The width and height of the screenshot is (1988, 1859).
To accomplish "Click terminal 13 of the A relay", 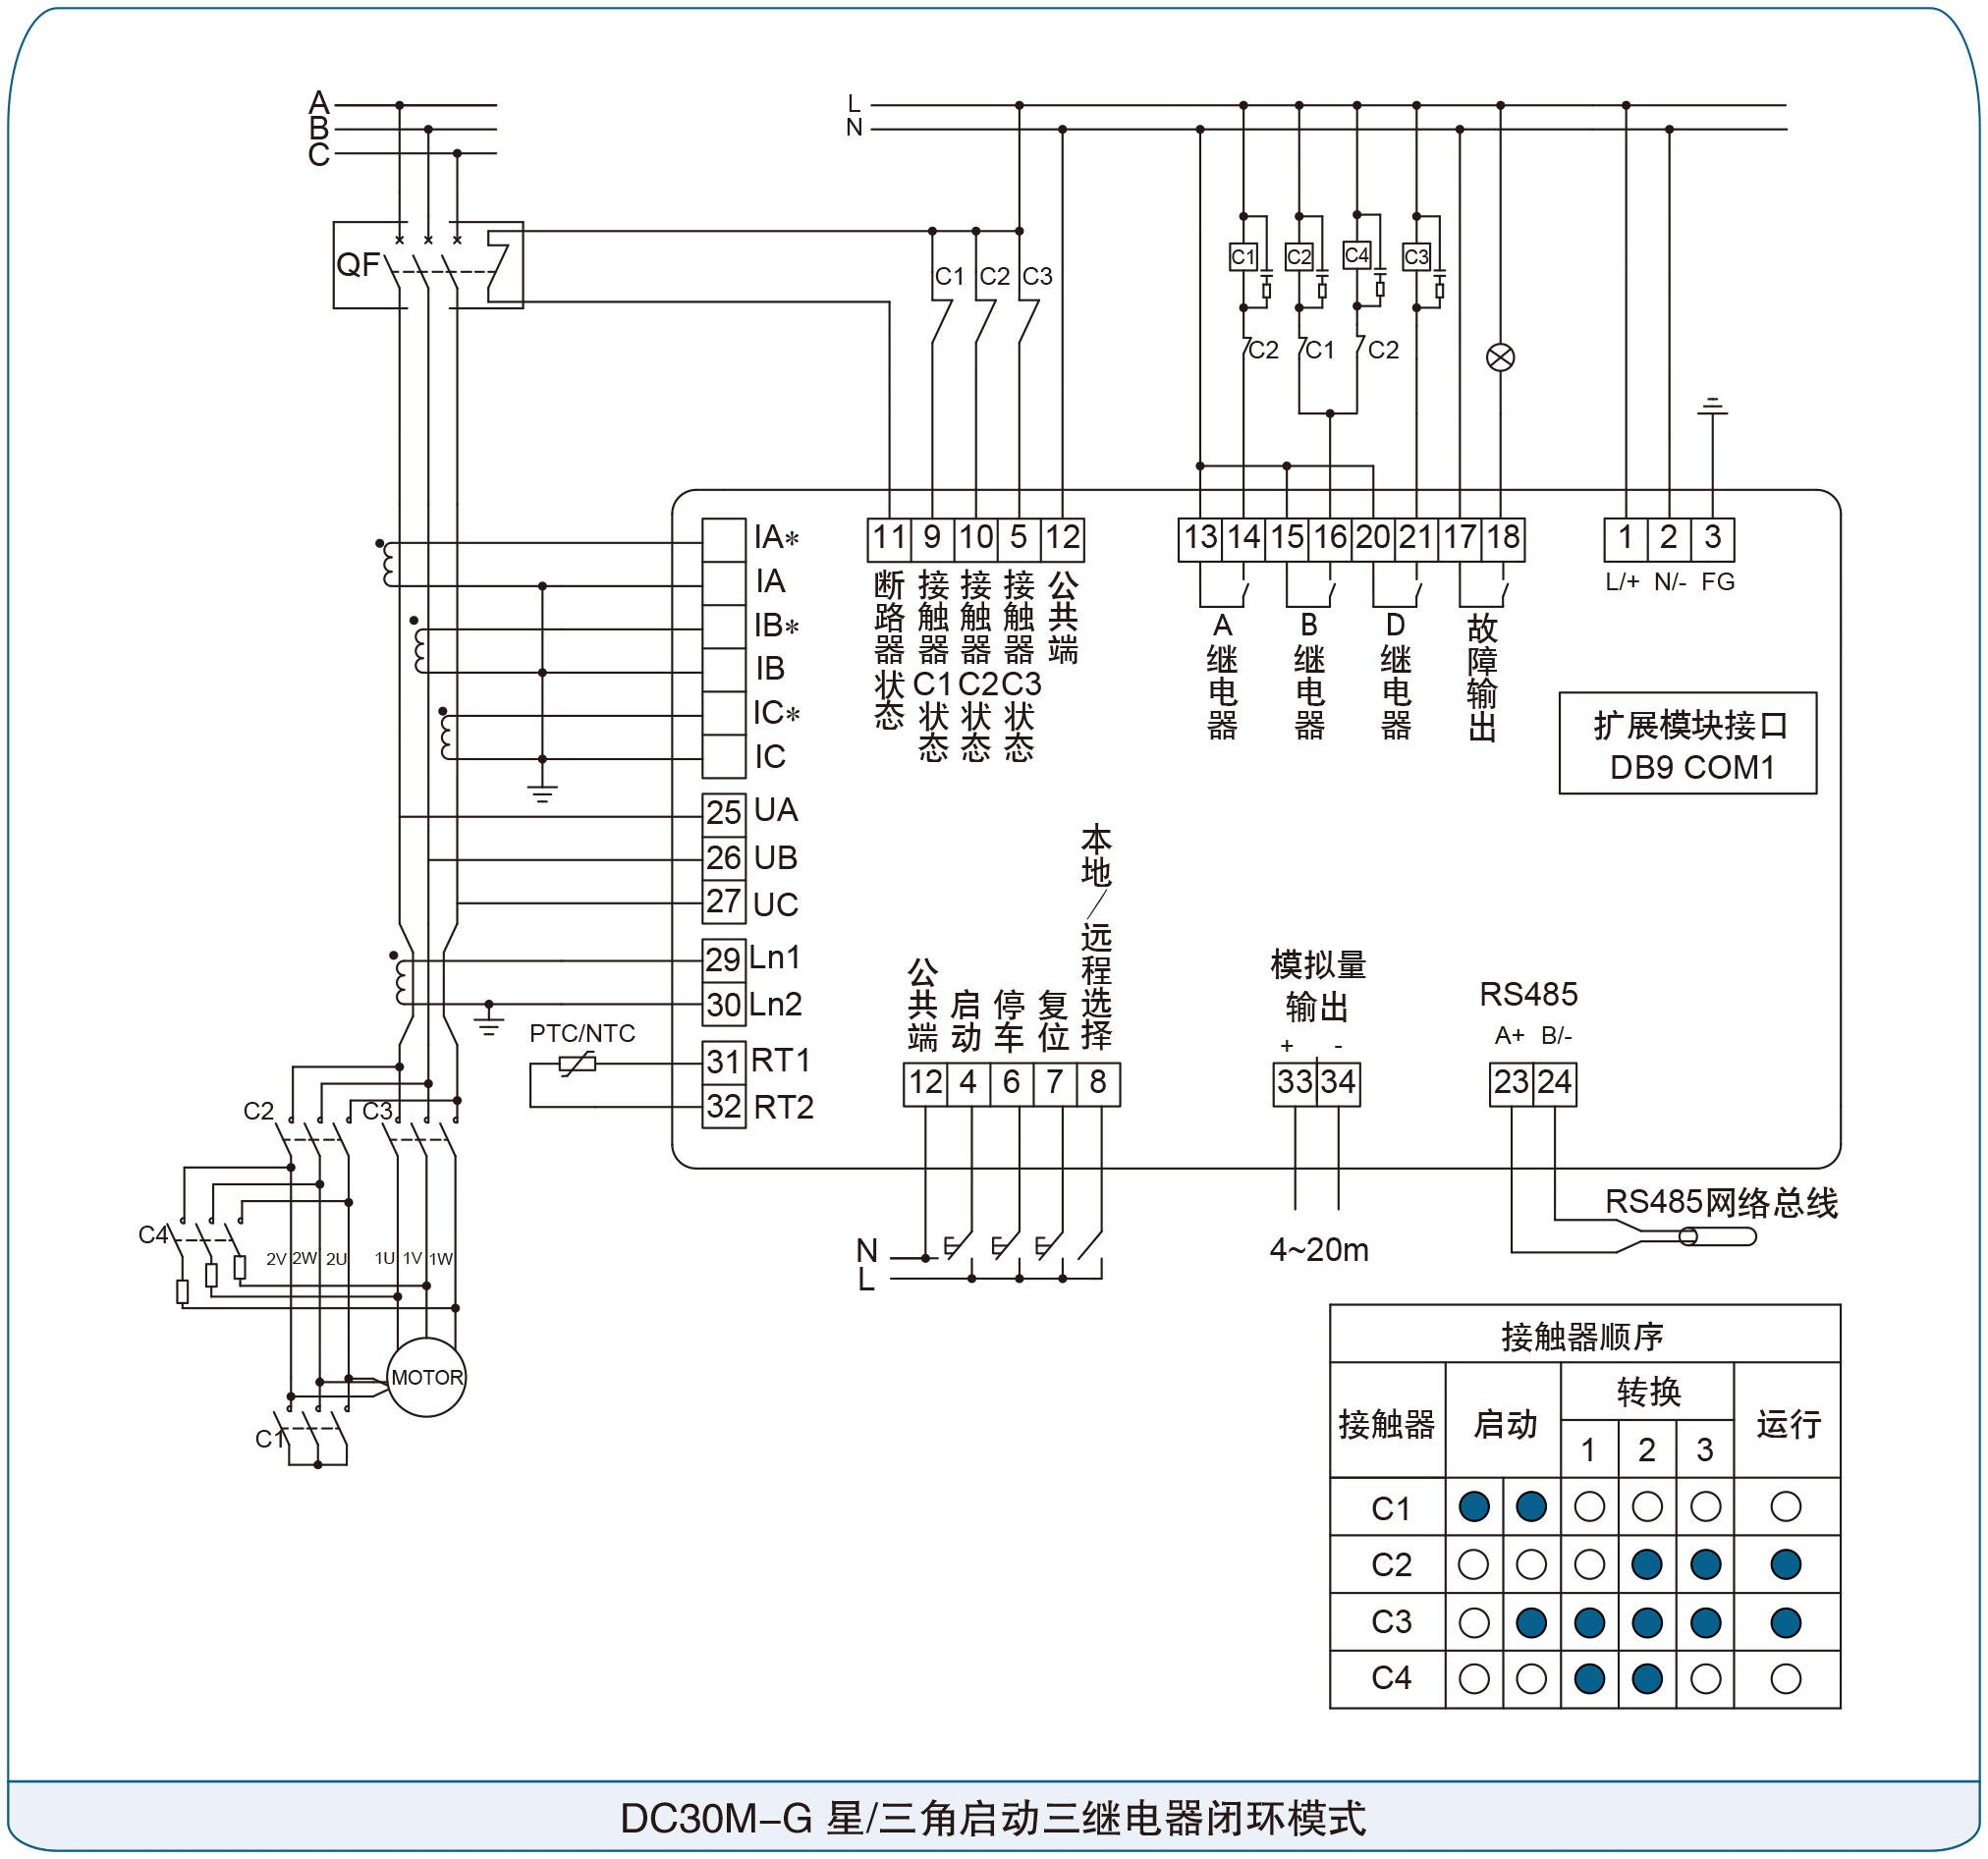I will tap(1200, 538).
